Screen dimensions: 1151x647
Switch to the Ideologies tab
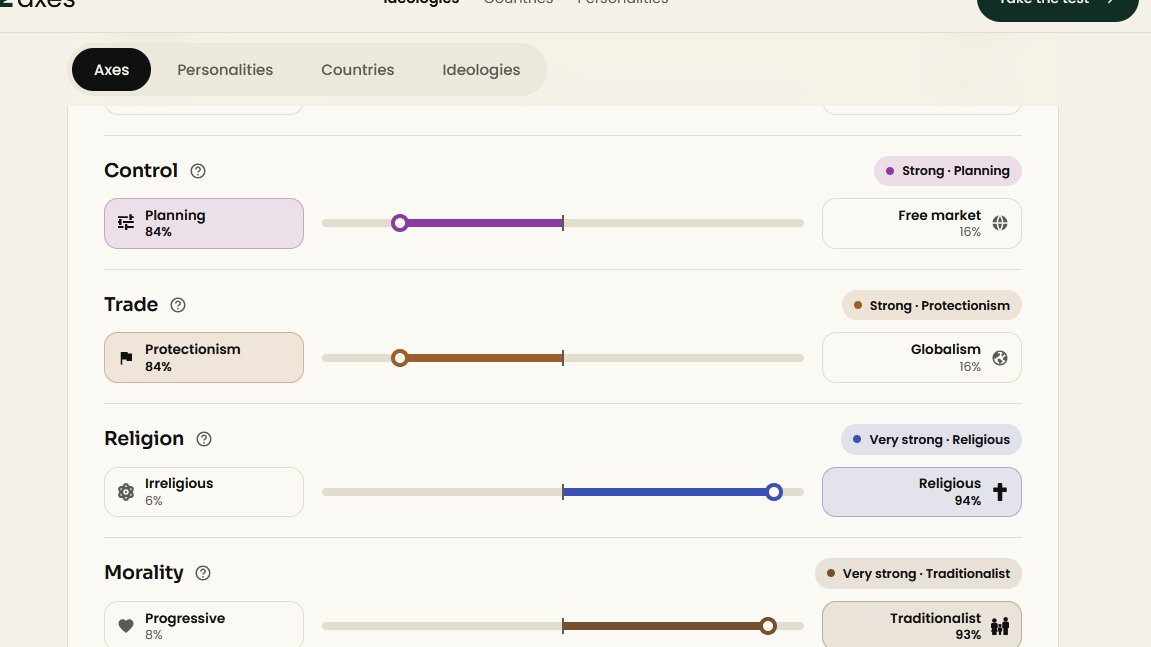[x=481, y=70]
